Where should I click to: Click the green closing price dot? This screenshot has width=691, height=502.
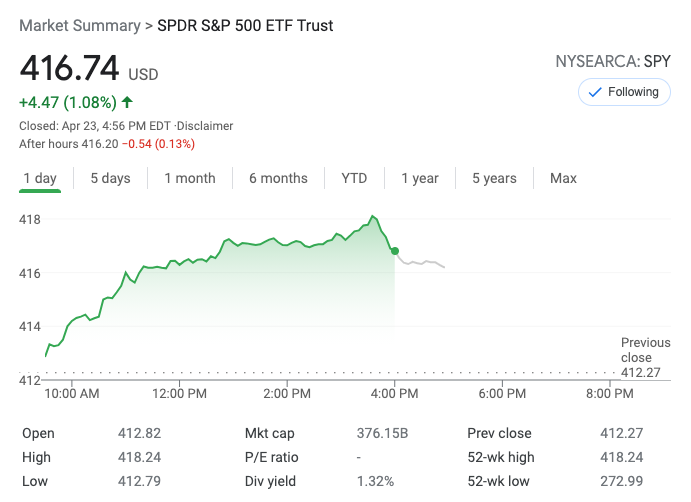pos(395,251)
